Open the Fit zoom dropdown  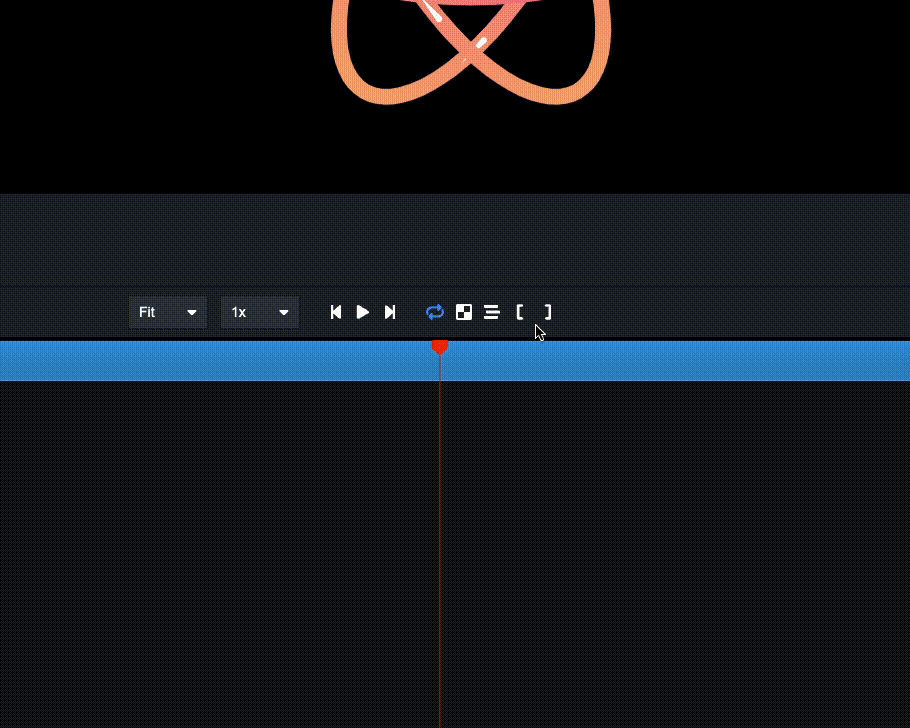coord(167,312)
